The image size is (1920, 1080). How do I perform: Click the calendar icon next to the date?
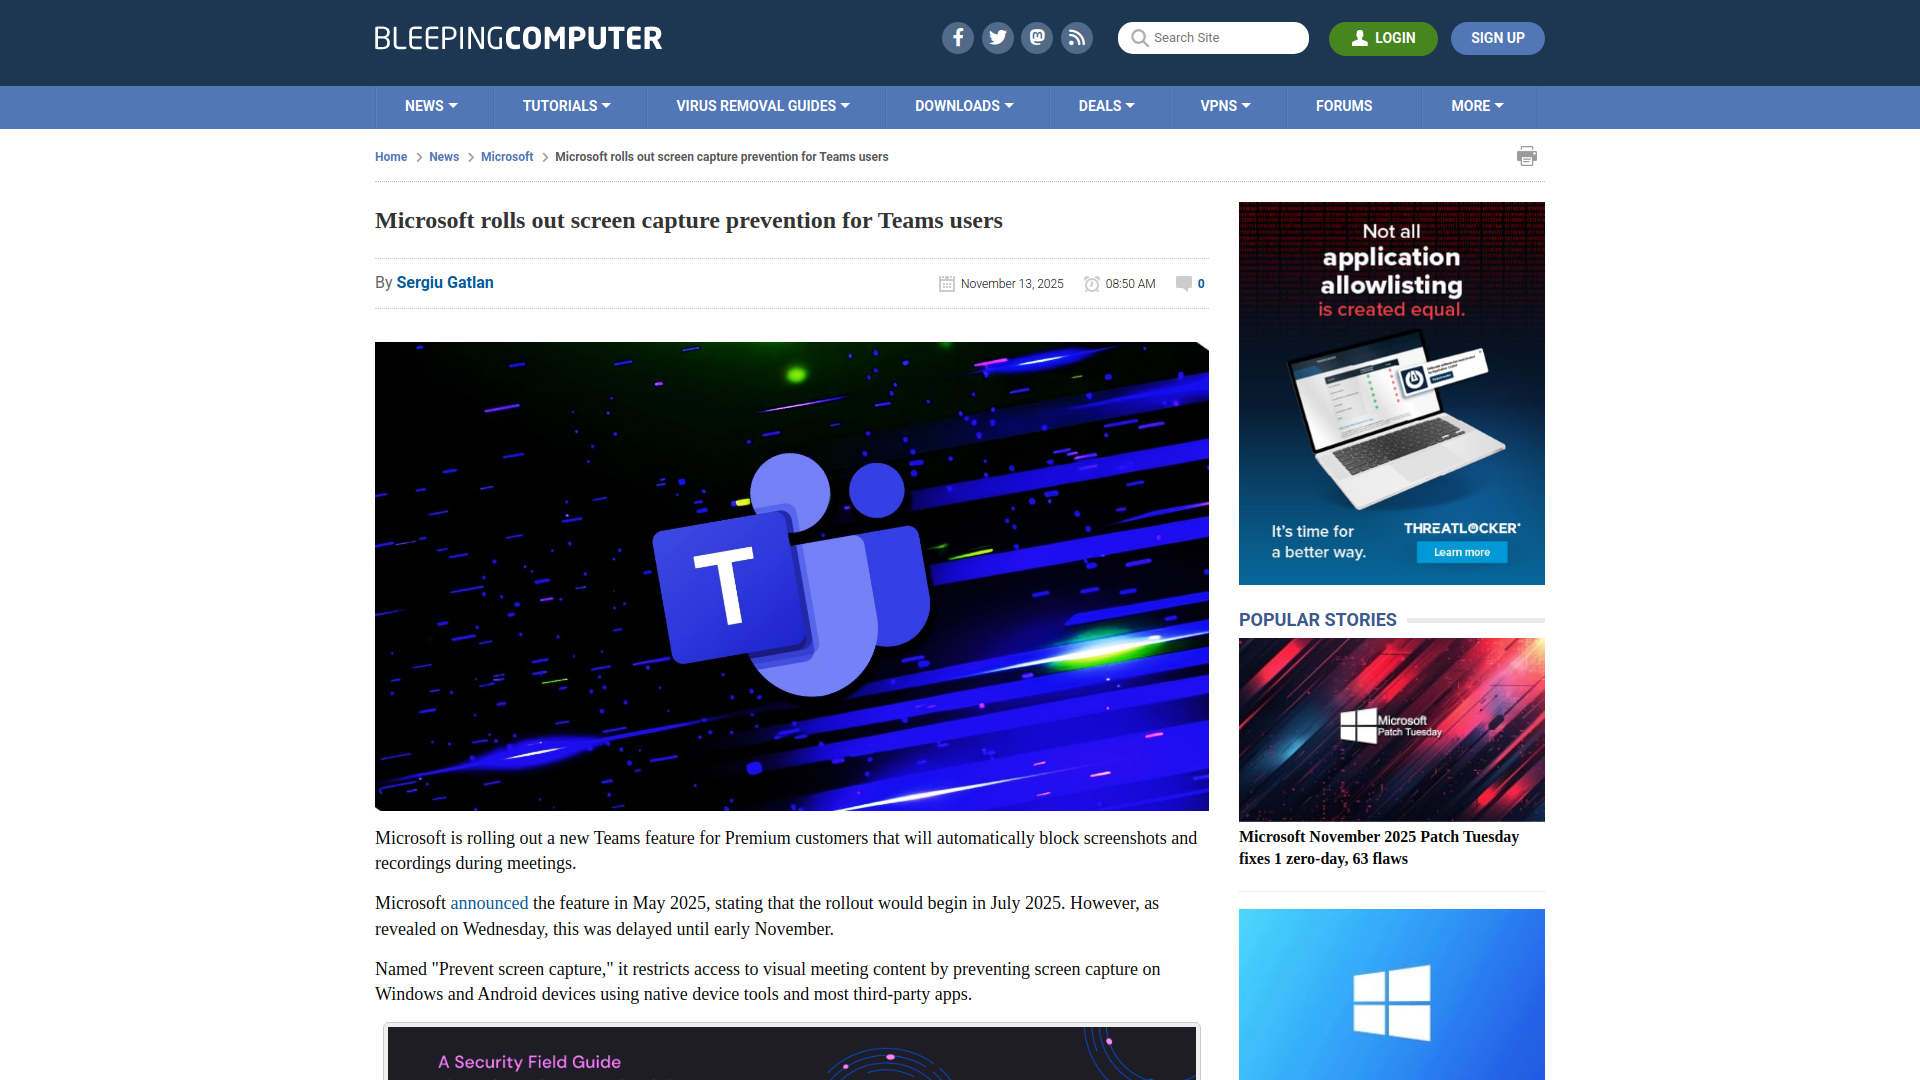coord(946,283)
